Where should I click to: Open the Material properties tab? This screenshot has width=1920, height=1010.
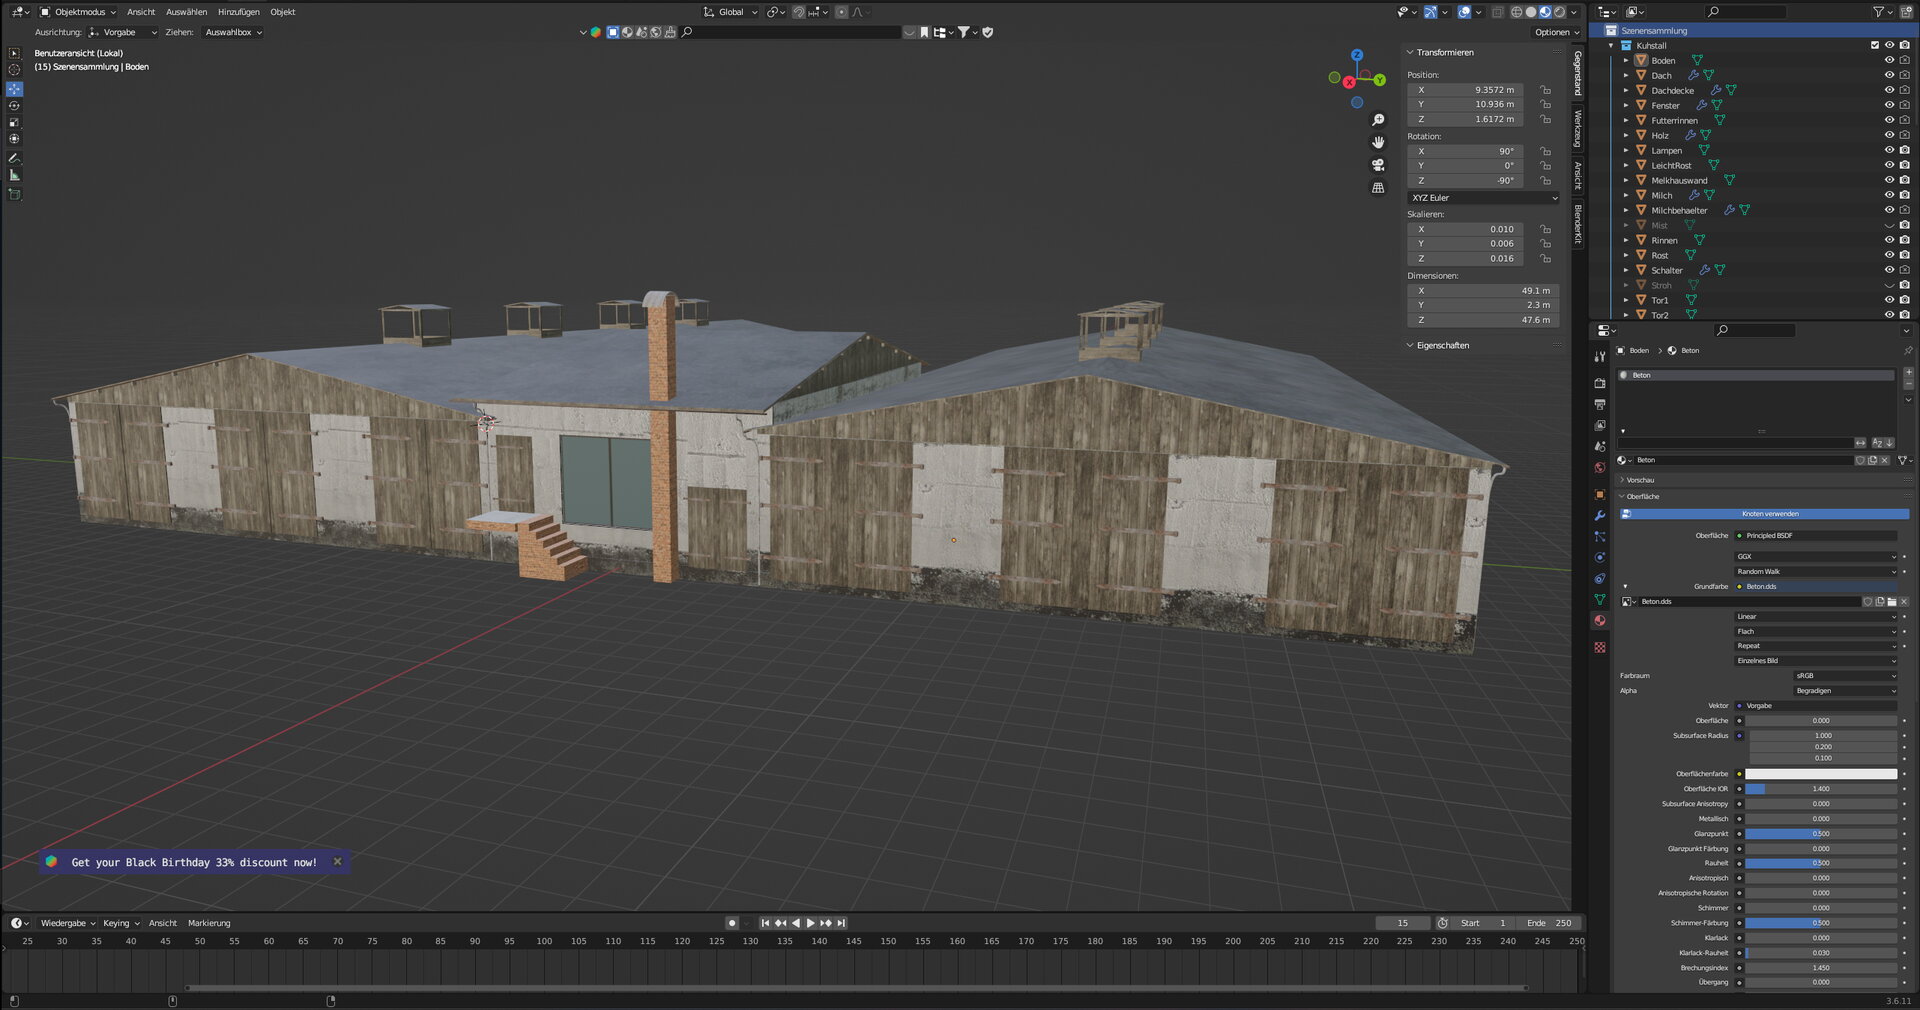point(1600,621)
